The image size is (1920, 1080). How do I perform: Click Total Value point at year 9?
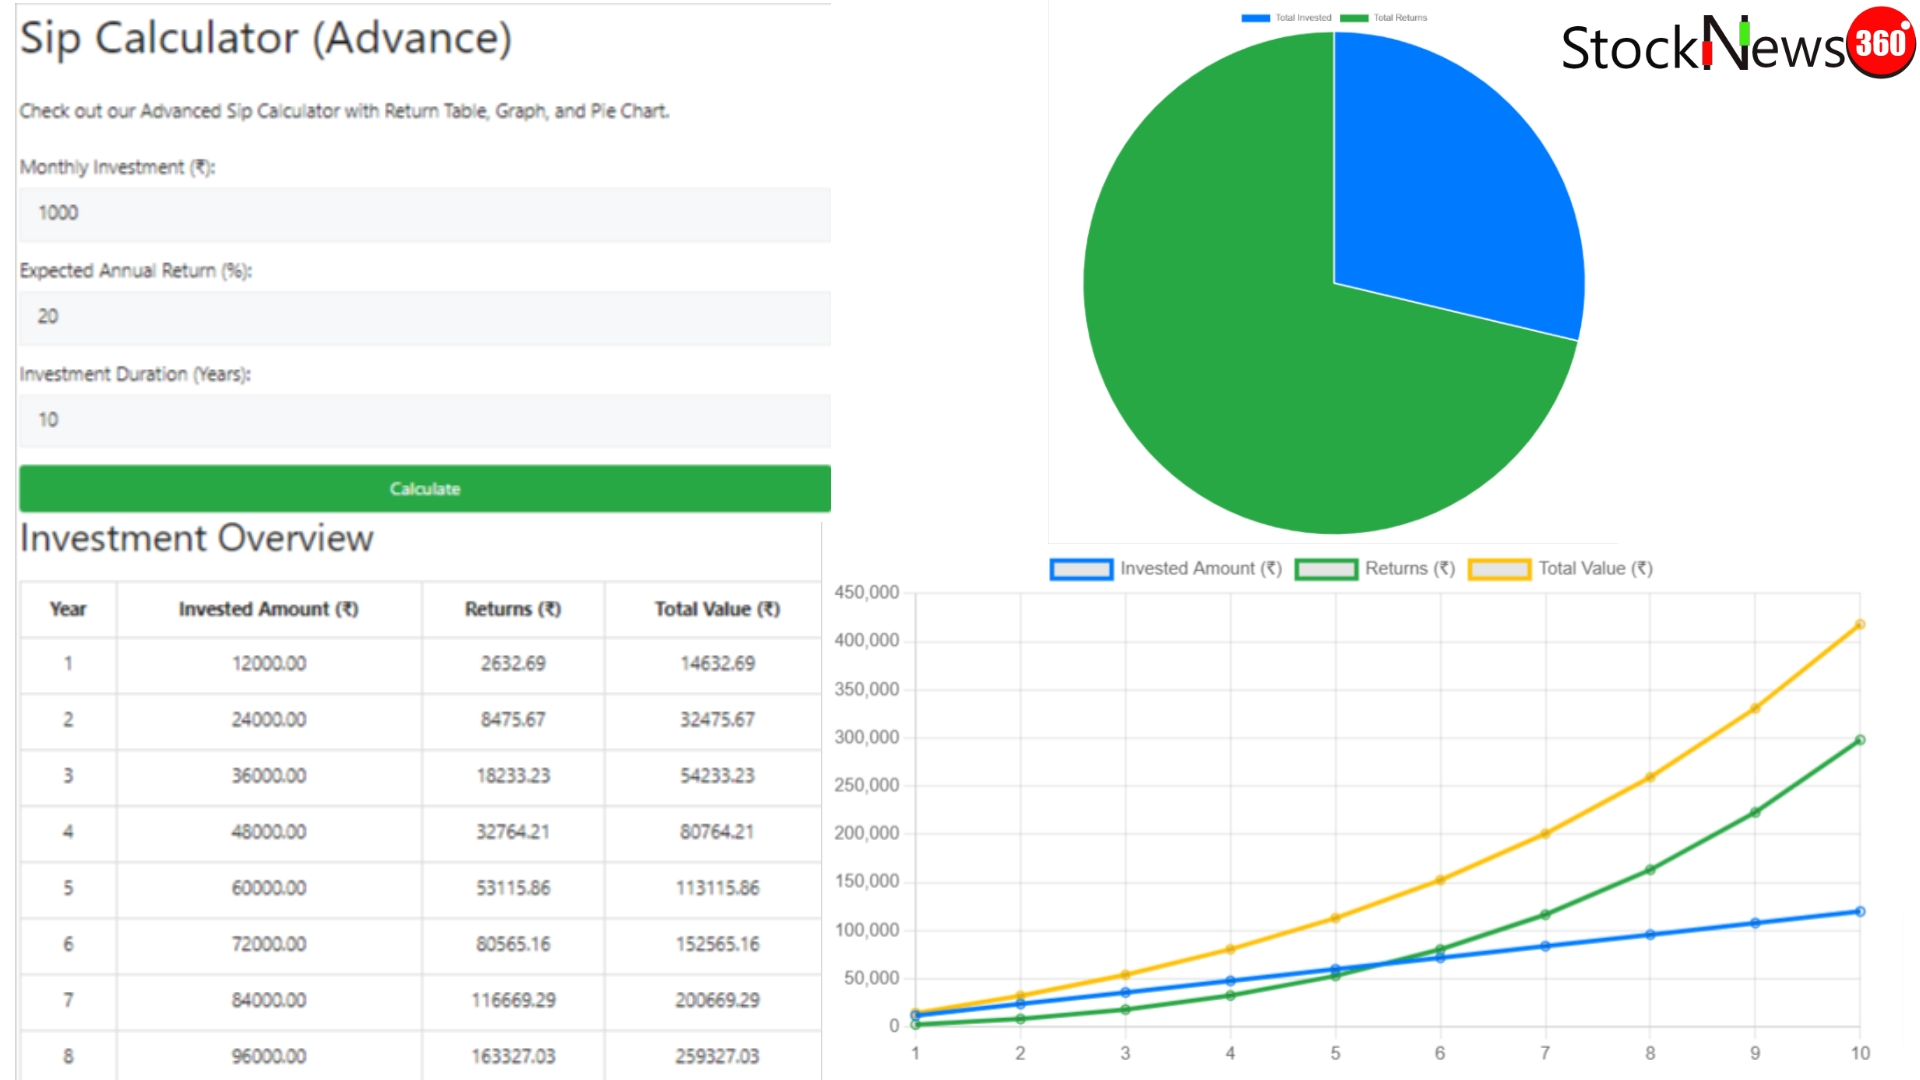tap(1755, 708)
